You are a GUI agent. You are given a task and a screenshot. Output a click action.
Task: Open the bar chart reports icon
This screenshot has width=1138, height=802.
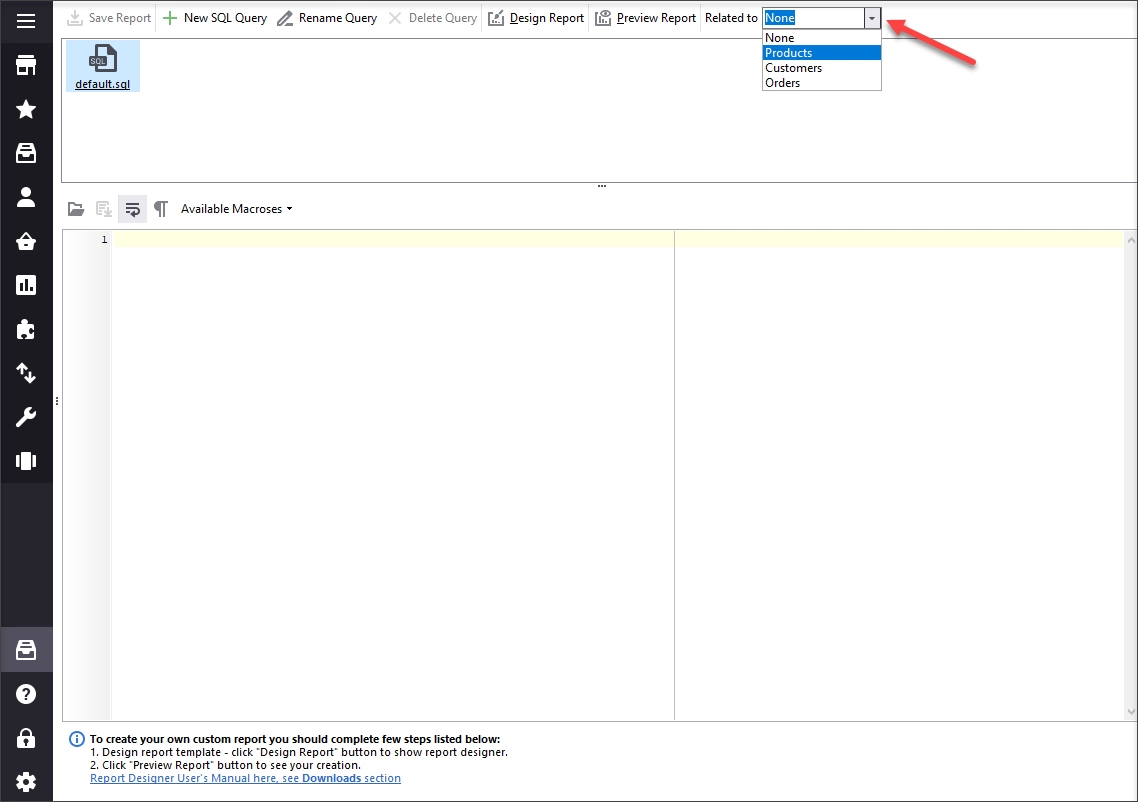tap(26, 285)
